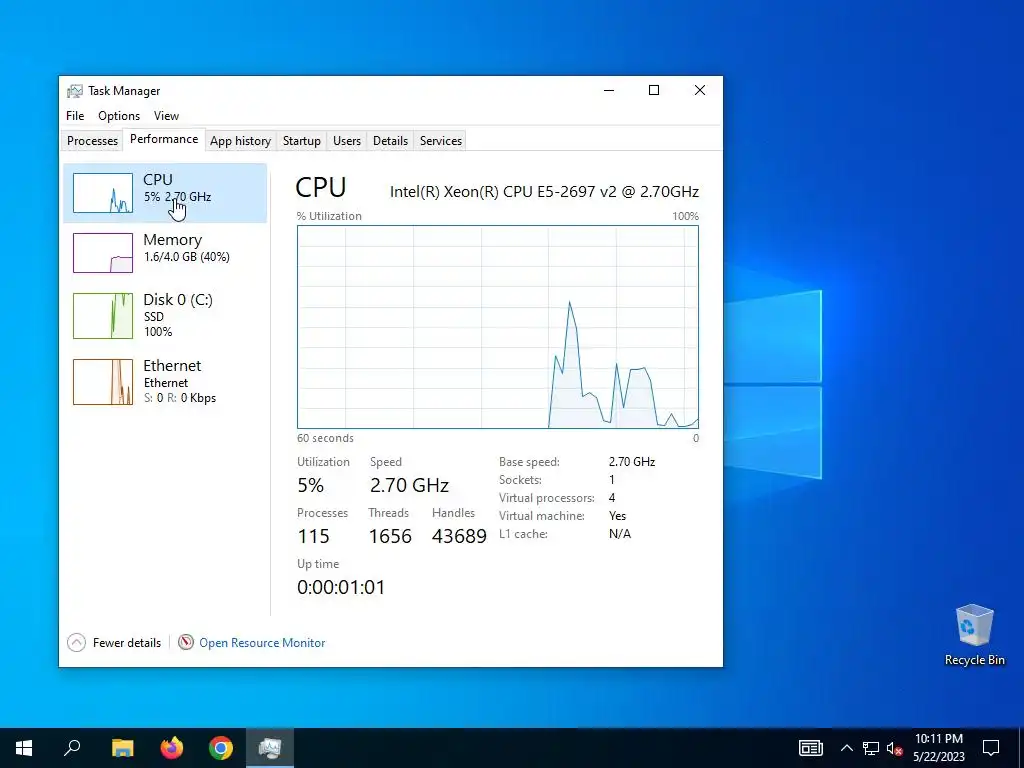Open Resource Monitor link

coord(262,643)
